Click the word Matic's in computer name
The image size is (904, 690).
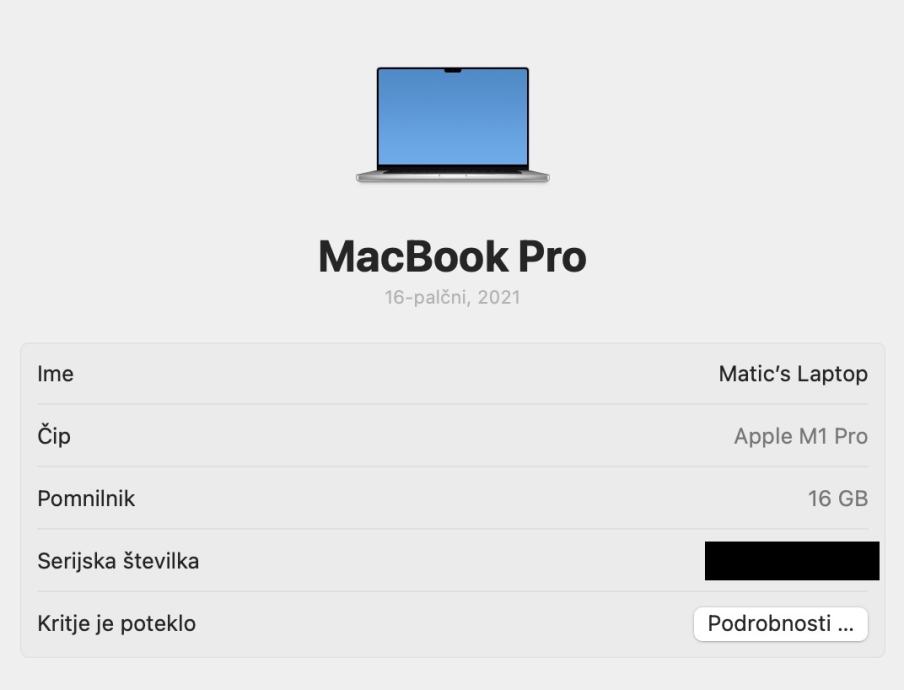(755, 374)
